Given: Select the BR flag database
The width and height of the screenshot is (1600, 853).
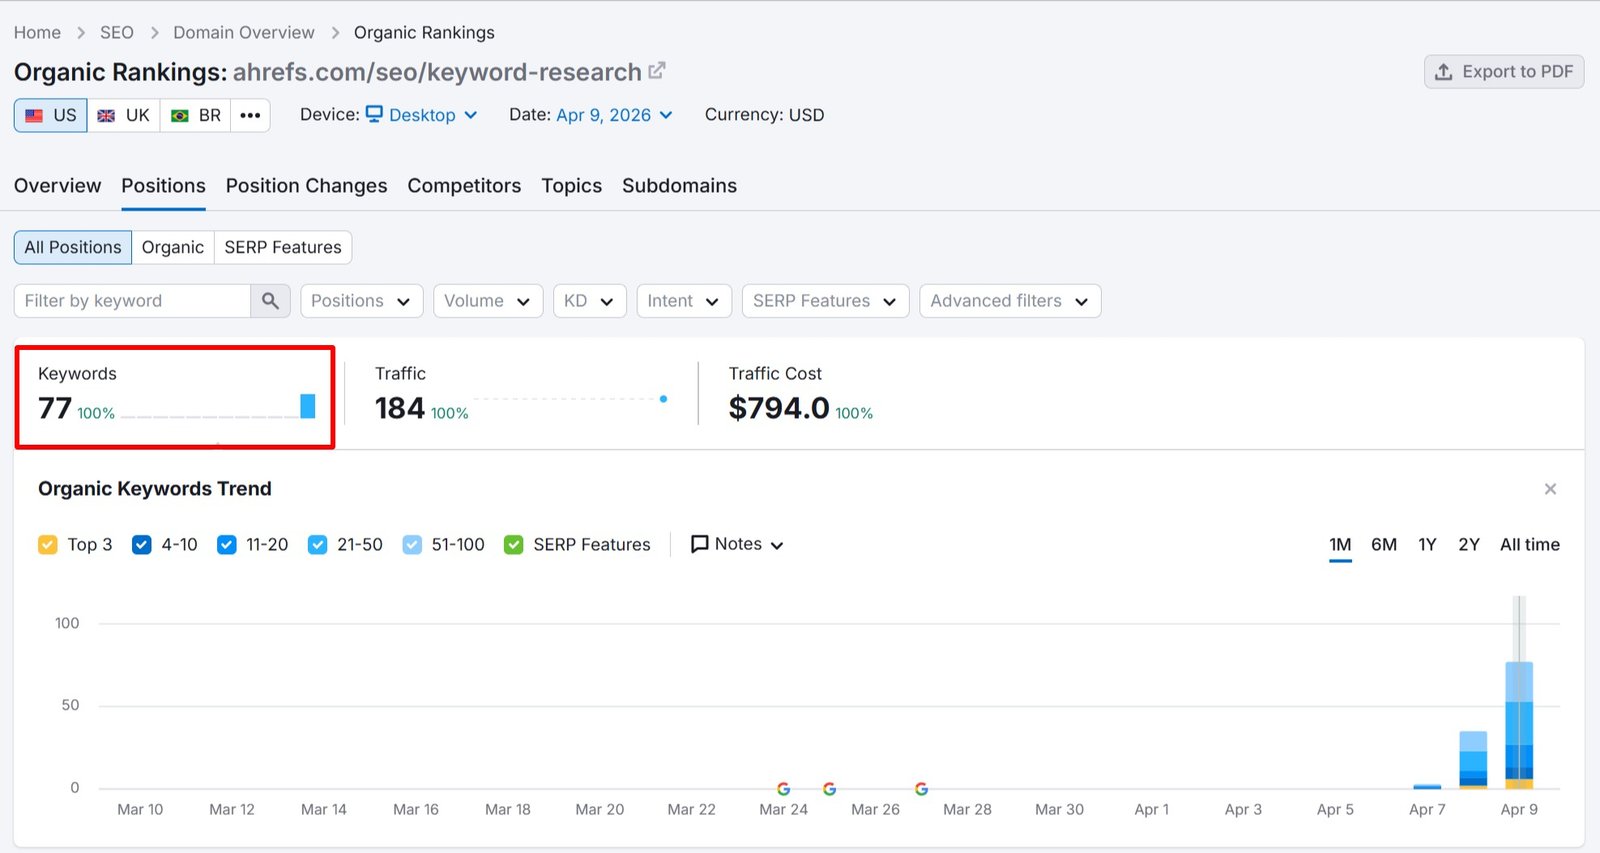Looking at the screenshot, I should point(196,115).
